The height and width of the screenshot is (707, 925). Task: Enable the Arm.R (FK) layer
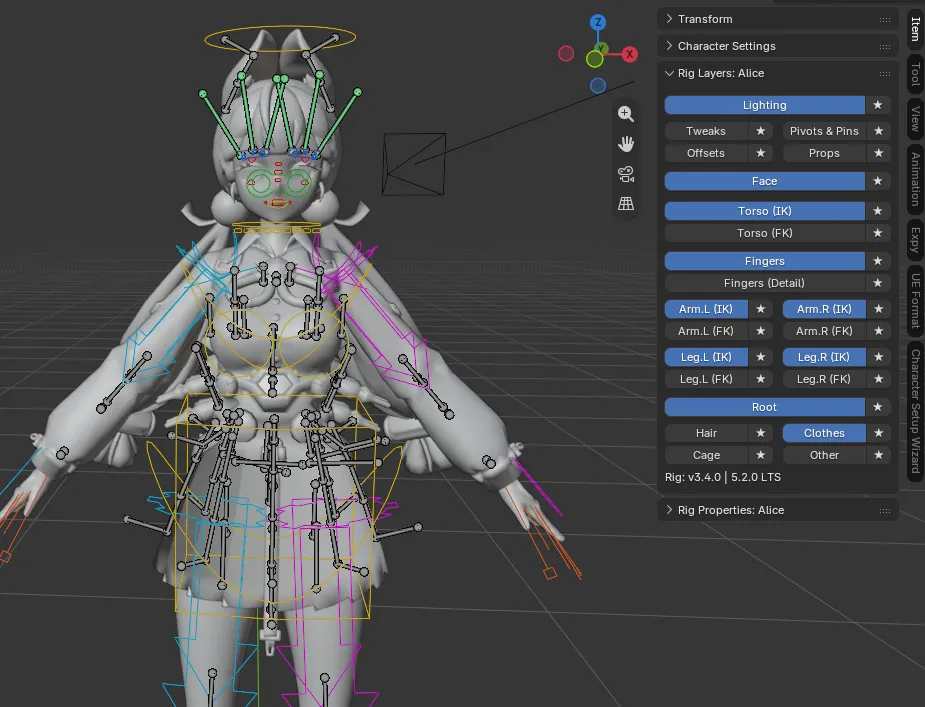pos(824,331)
